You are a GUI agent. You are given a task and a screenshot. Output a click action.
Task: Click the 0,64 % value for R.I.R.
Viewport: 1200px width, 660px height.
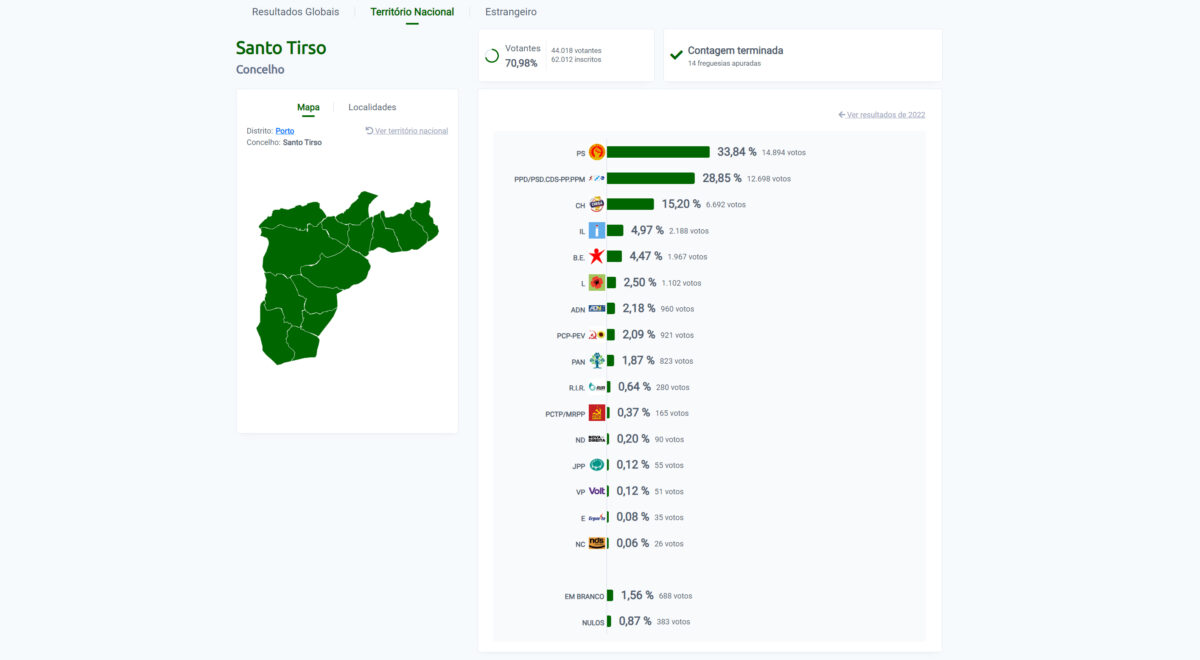634,387
